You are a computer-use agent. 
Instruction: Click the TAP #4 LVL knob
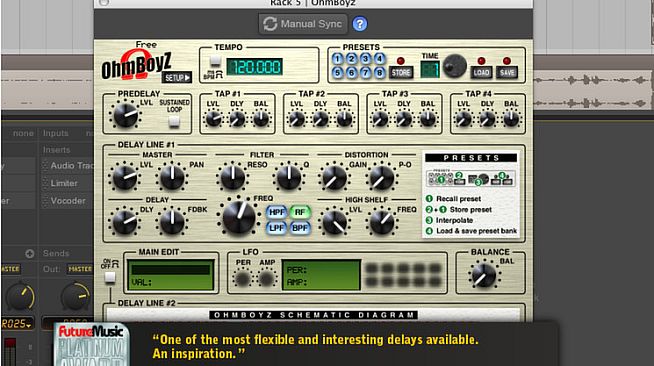(x=464, y=119)
